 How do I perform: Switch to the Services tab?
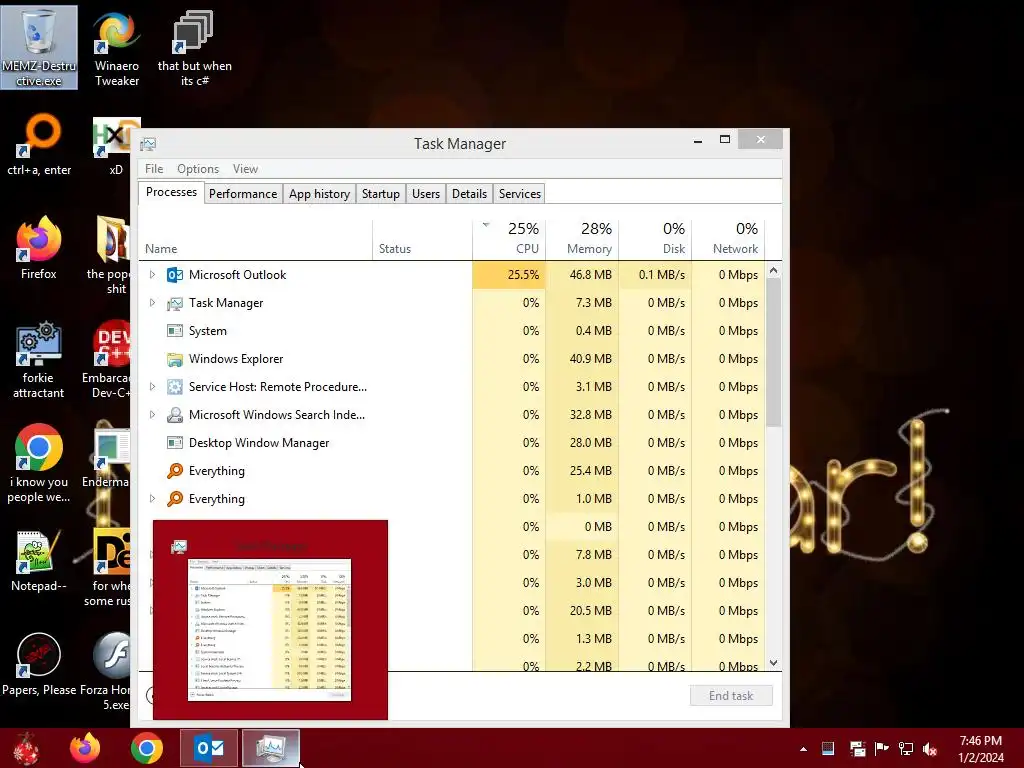click(520, 194)
